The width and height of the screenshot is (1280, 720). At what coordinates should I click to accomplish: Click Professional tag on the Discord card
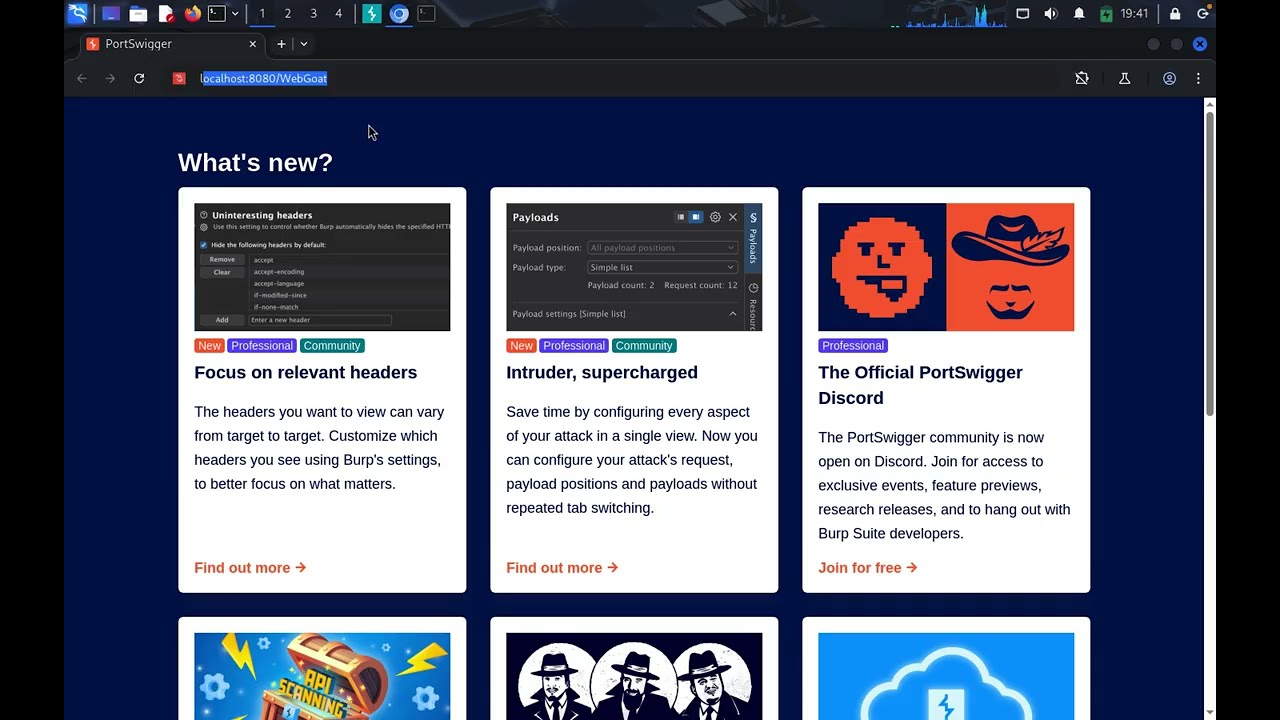coord(853,346)
